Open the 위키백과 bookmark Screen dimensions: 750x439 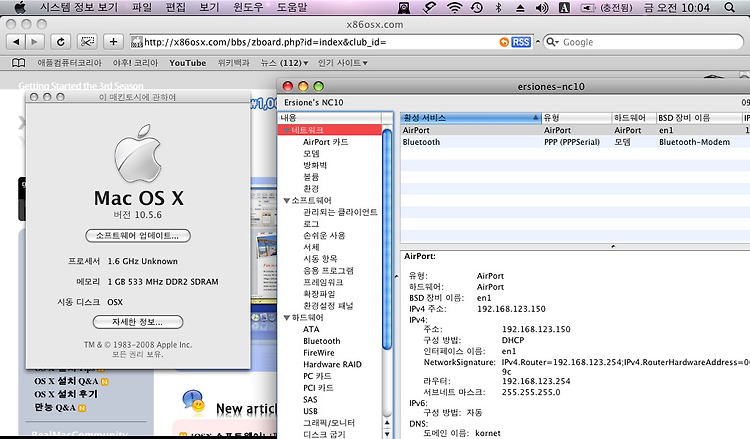point(233,63)
